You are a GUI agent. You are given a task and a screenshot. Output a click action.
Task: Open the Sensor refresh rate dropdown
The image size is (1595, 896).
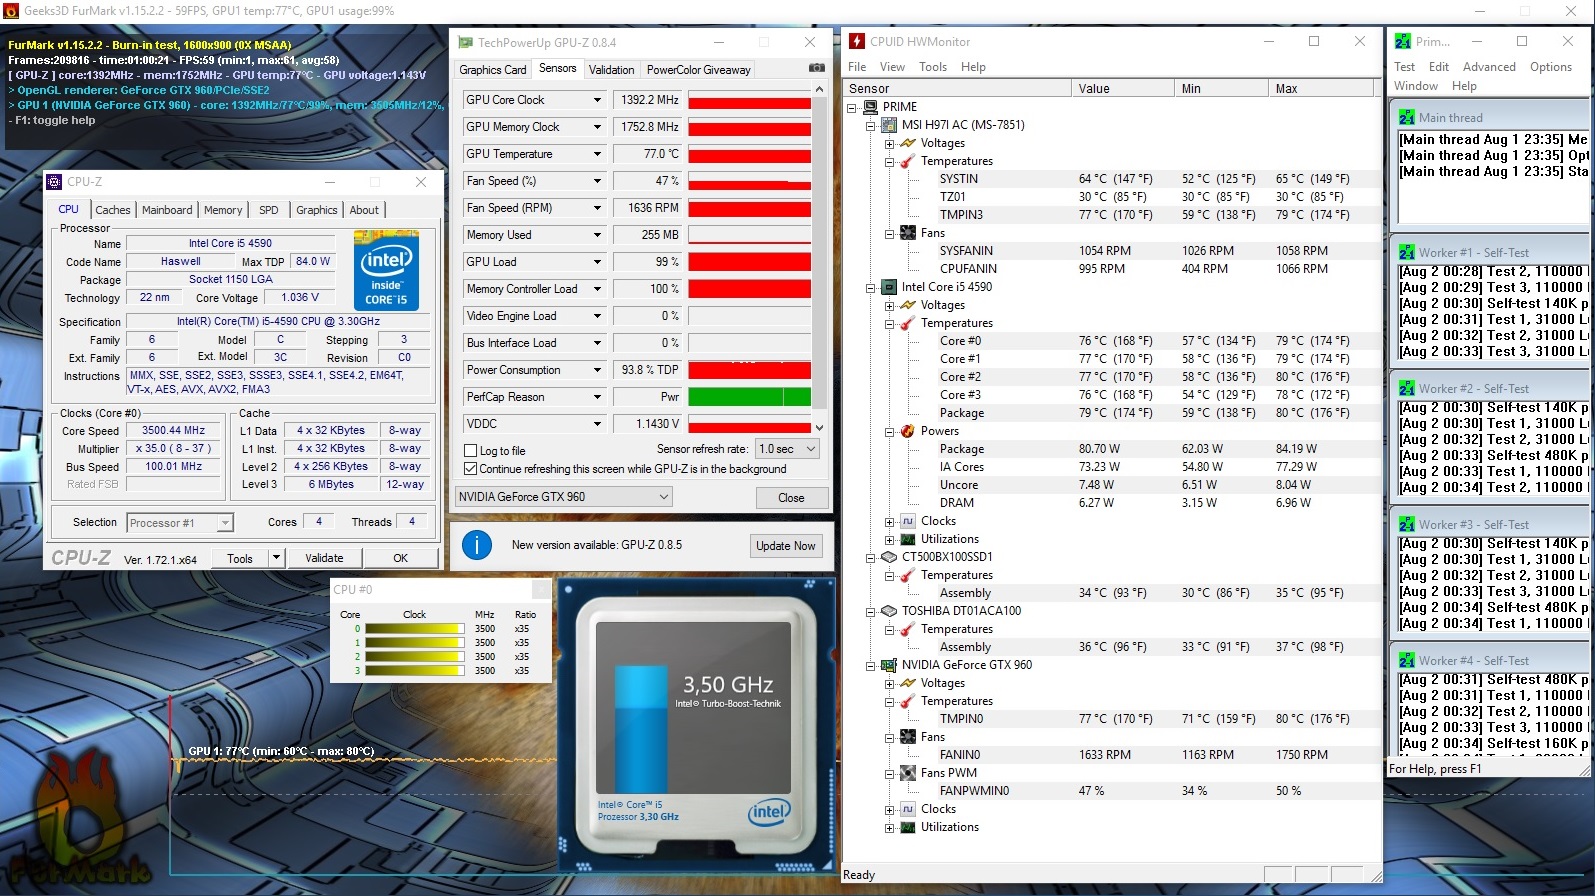pyautogui.click(x=787, y=449)
